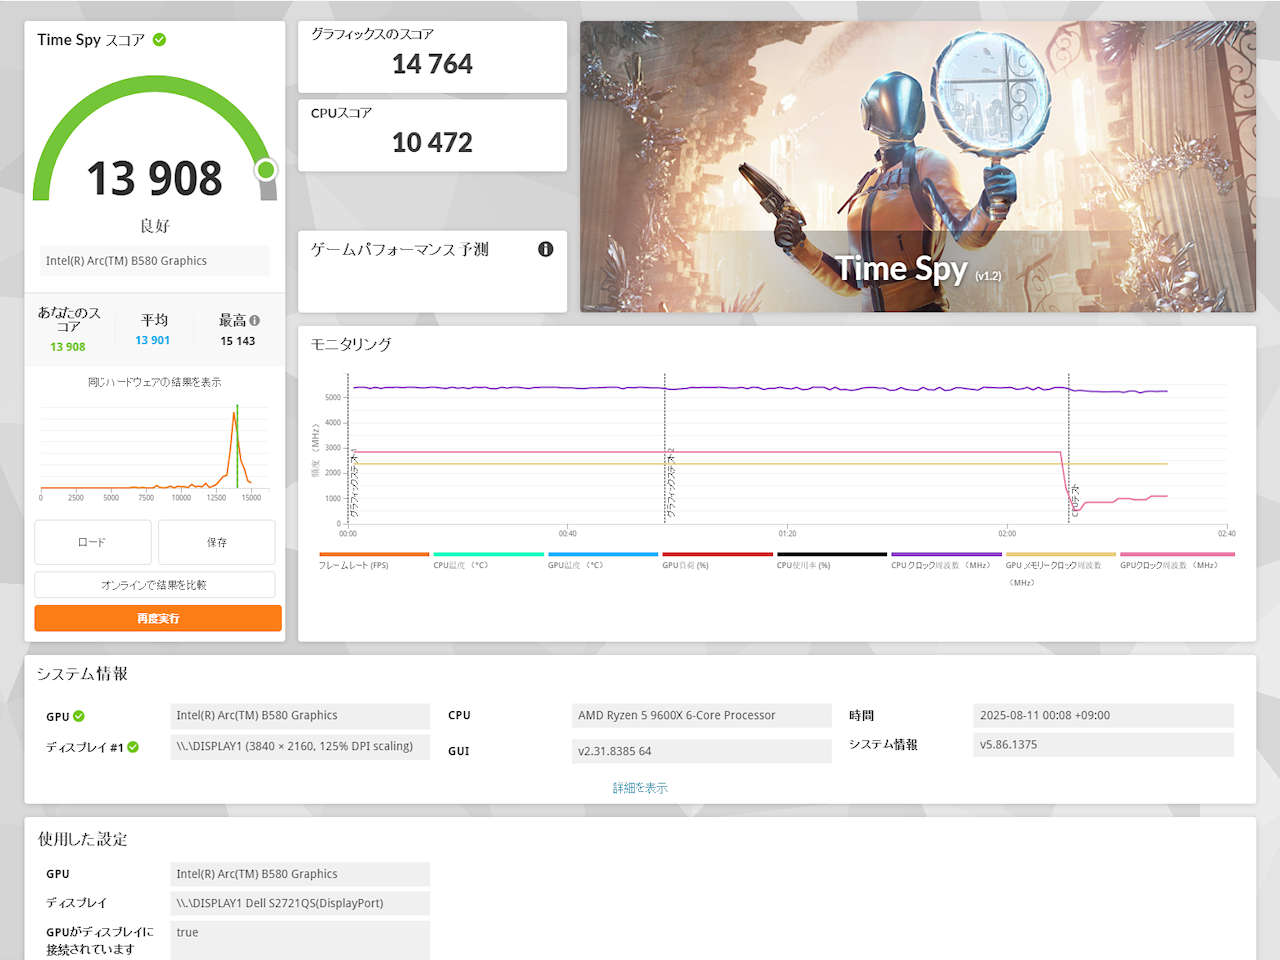Click the システム情報 version v5.86.1375

1103,745
